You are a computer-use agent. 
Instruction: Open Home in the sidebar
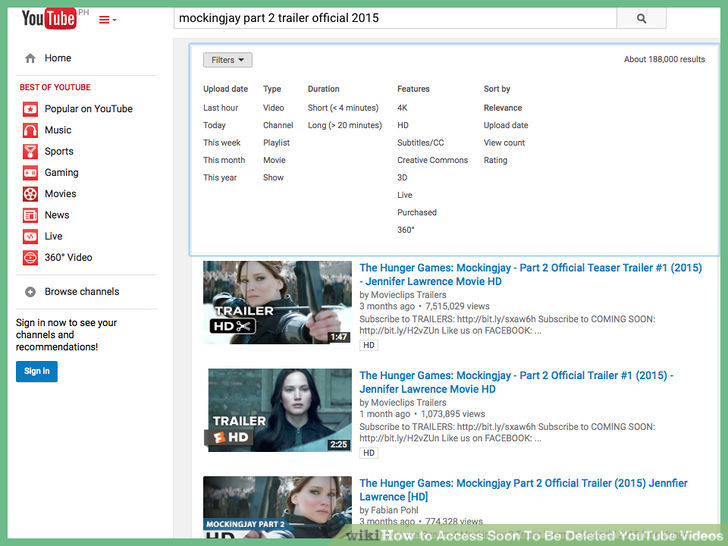tap(58, 58)
